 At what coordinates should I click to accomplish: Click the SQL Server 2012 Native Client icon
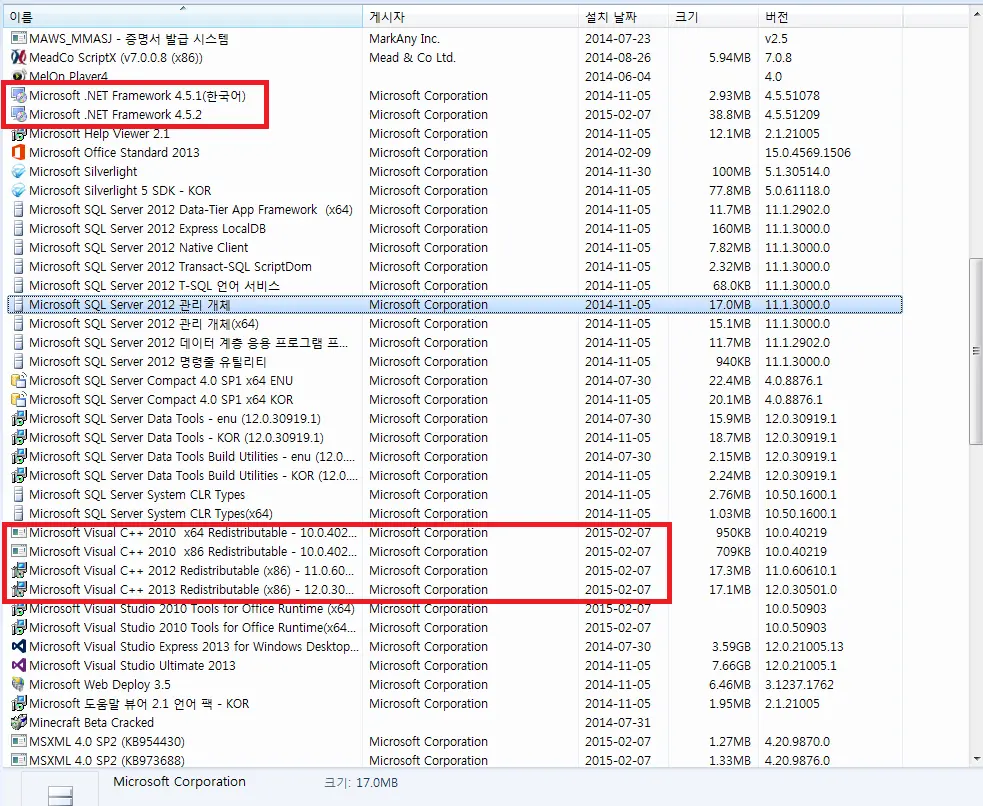(19, 248)
